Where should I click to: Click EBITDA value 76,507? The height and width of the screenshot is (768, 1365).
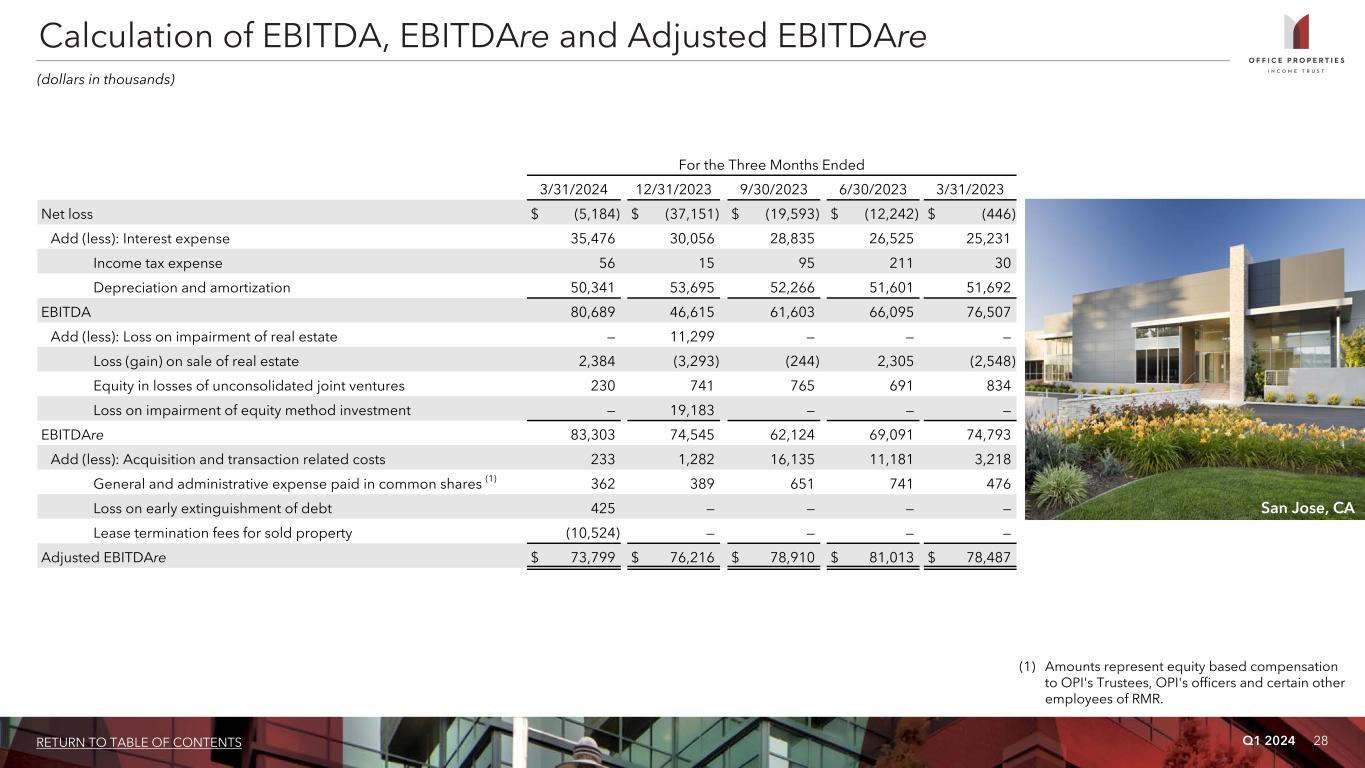coord(987,312)
